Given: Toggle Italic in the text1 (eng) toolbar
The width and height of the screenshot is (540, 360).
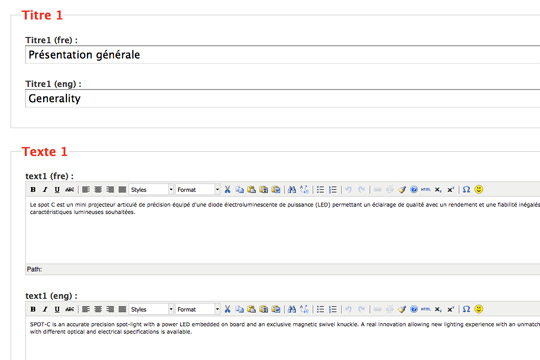Looking at the screenshot, I should pos(45,309).
